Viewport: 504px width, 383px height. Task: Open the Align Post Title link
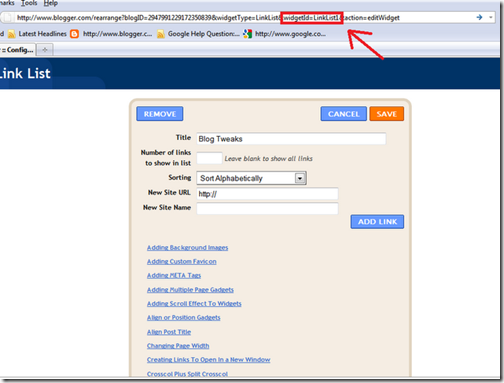169,332
